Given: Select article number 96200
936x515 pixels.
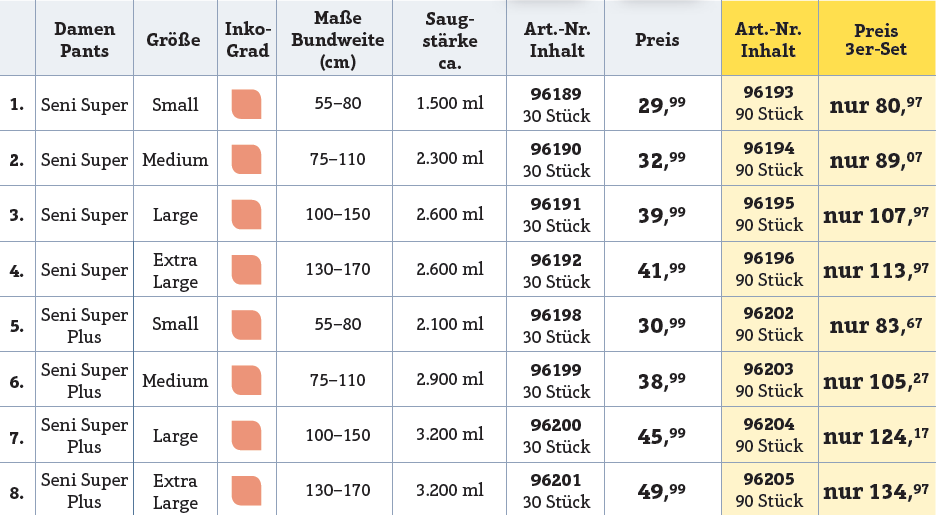Looking at the screenshot, I should click(556, 425).
